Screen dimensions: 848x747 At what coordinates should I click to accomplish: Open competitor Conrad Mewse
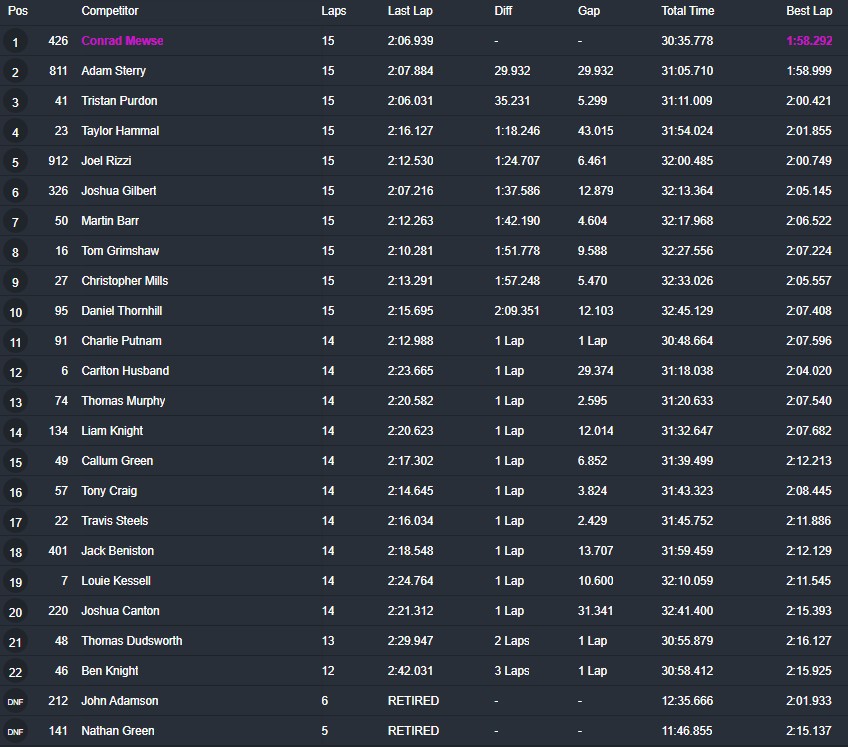pyautogui.click(x=122, y=41)
